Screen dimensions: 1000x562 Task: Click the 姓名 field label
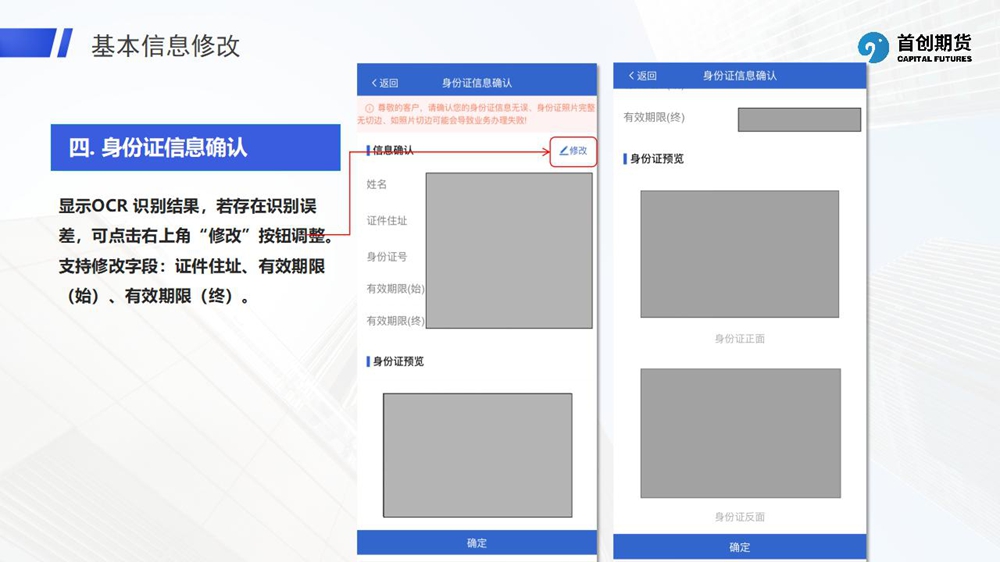pos(377,185)
